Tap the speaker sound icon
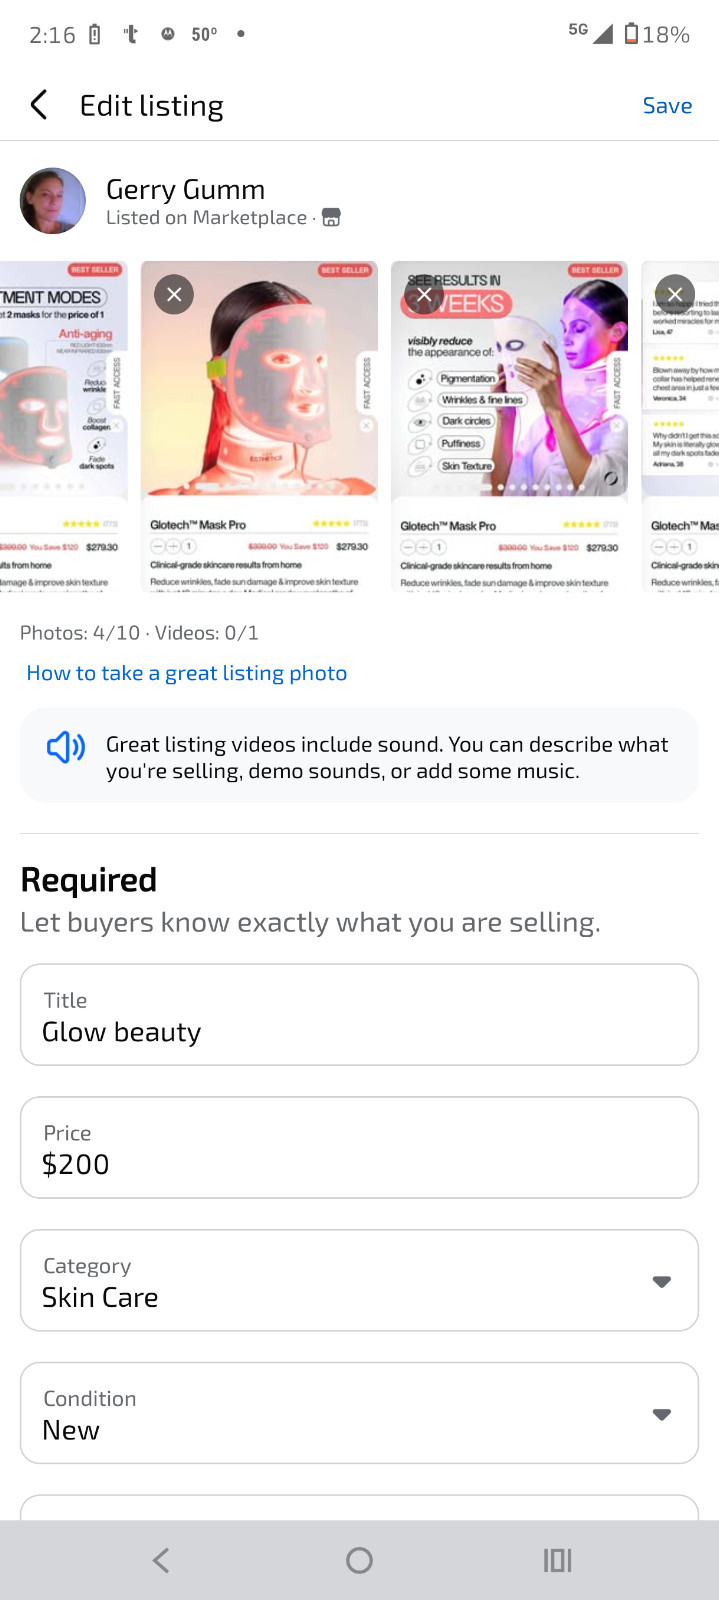719x1600 pixels. (66, 746)
